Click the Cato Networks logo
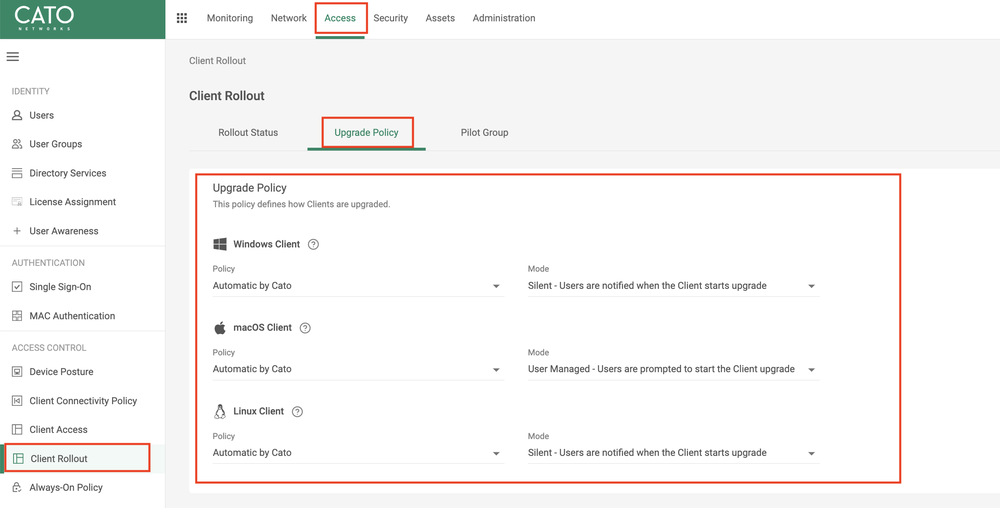 coord(44,19)
